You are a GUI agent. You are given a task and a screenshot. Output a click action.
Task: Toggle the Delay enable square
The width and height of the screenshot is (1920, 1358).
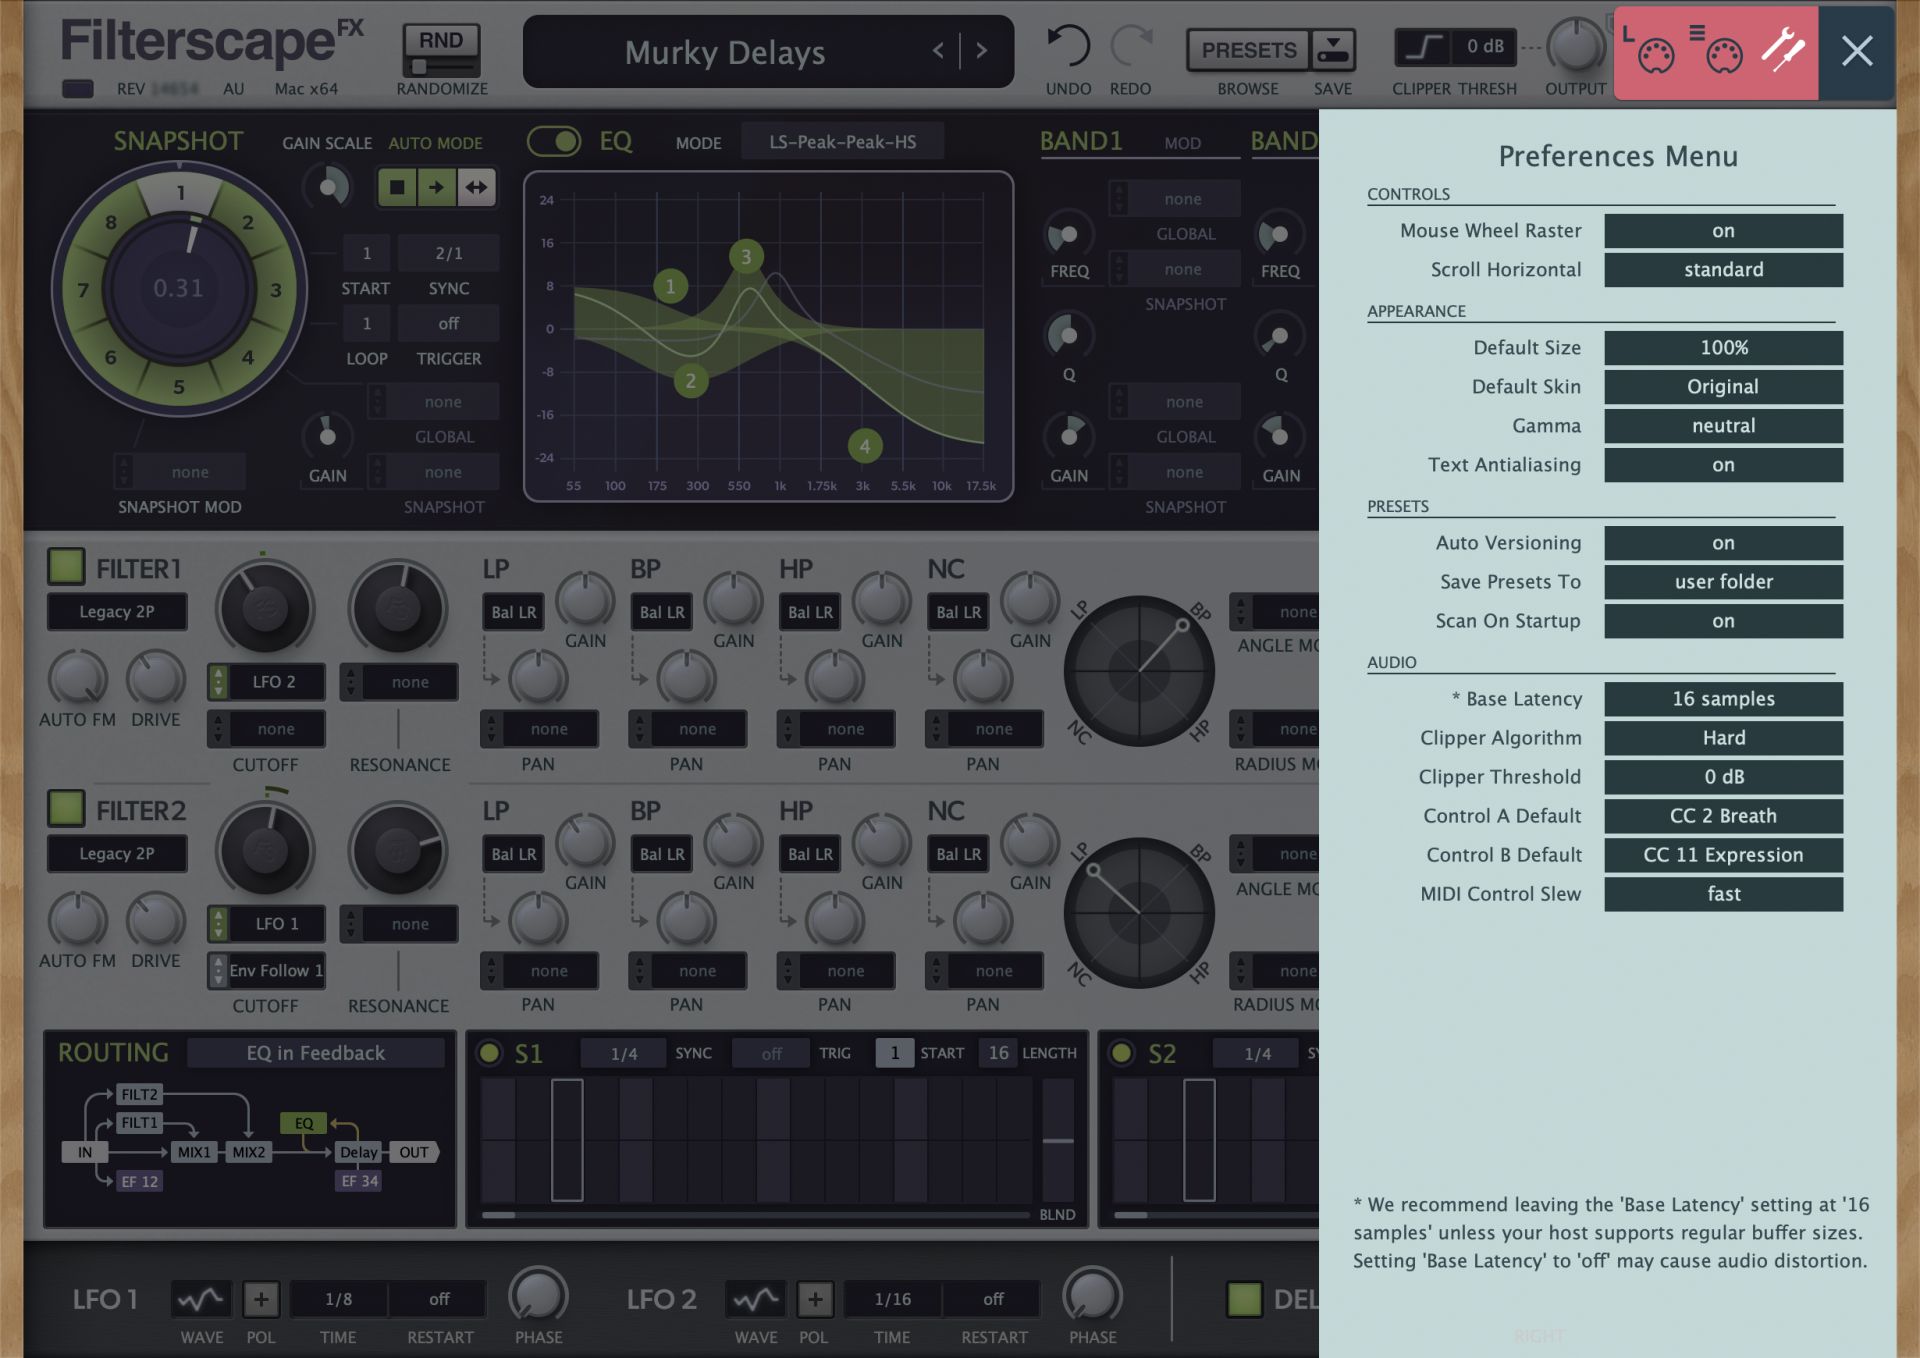(x=1244, y=1299)
